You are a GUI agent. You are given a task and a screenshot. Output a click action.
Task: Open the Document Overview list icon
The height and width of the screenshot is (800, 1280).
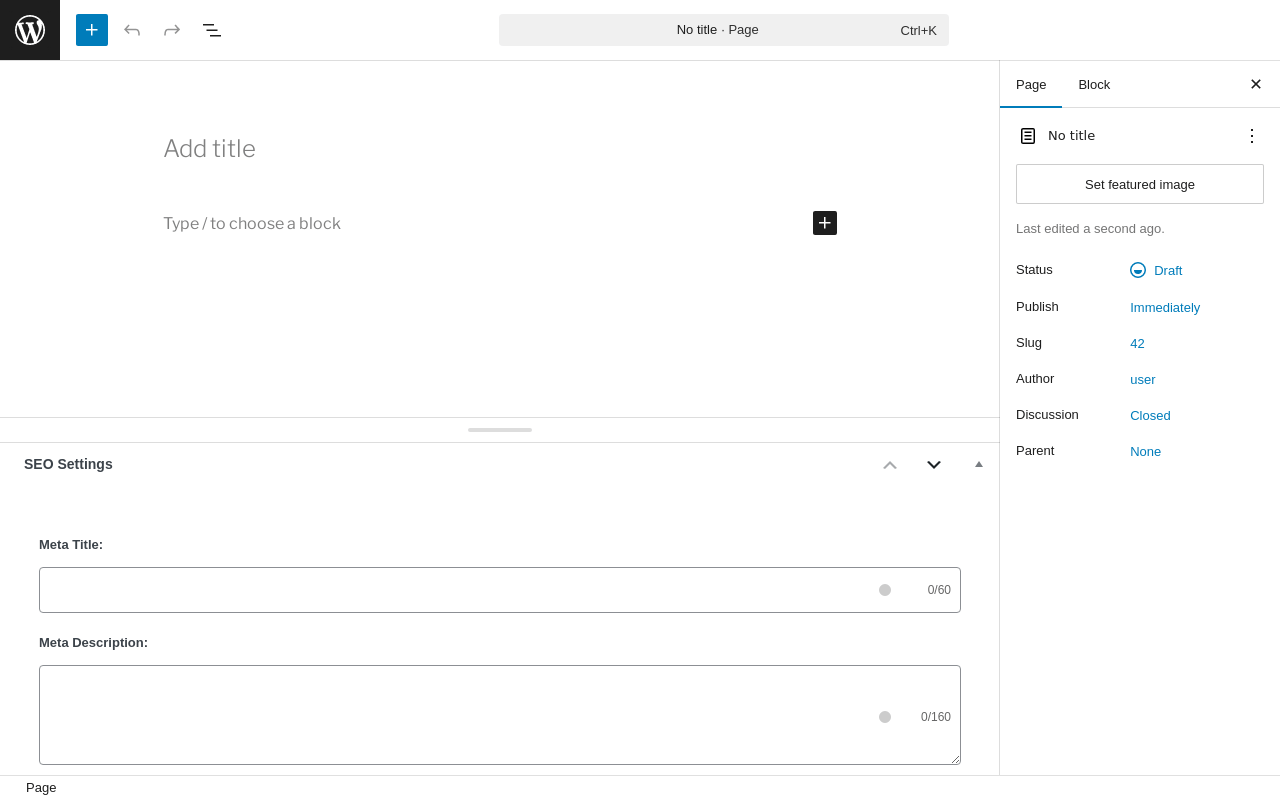212,30
